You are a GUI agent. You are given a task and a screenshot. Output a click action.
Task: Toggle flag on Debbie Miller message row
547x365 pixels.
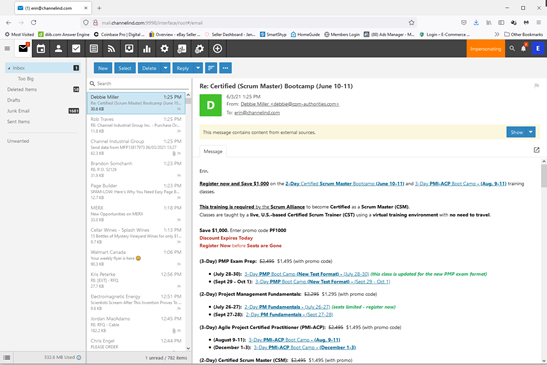[179, 109]
